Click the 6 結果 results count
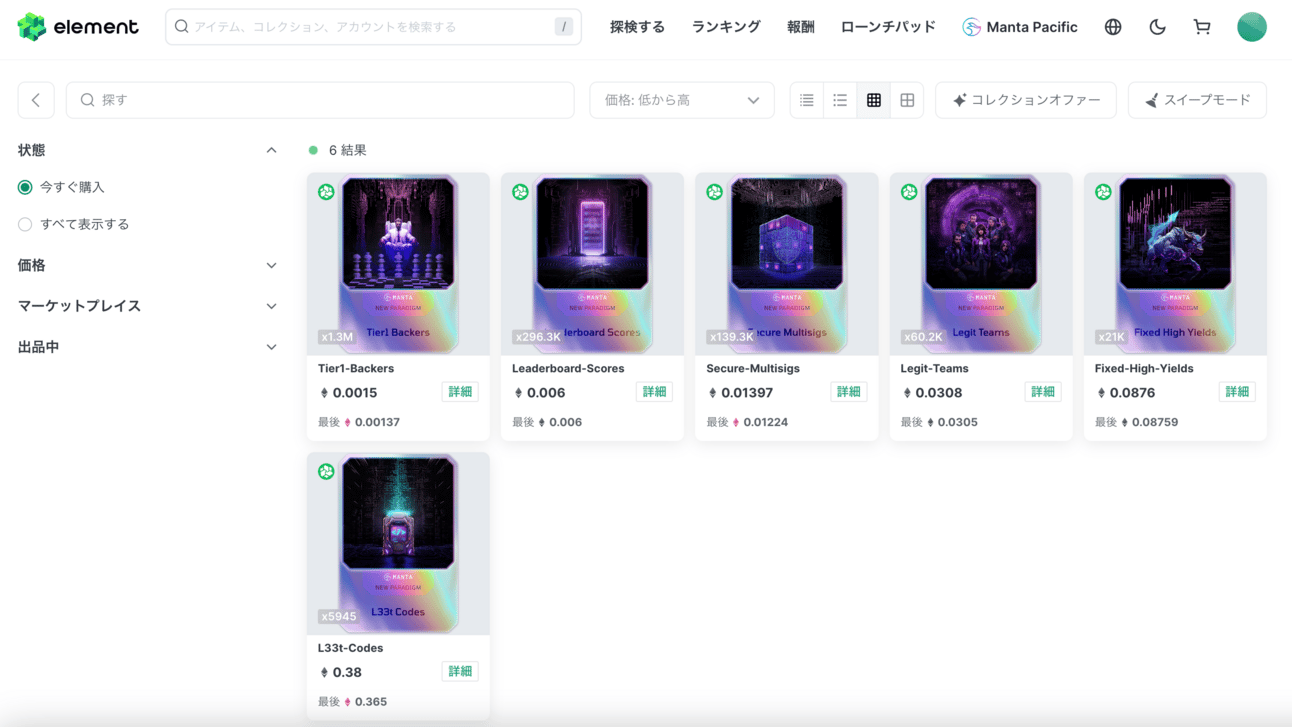Image resolution: width=1292 pixels, height=727 pixels. (x=347, y=150)
